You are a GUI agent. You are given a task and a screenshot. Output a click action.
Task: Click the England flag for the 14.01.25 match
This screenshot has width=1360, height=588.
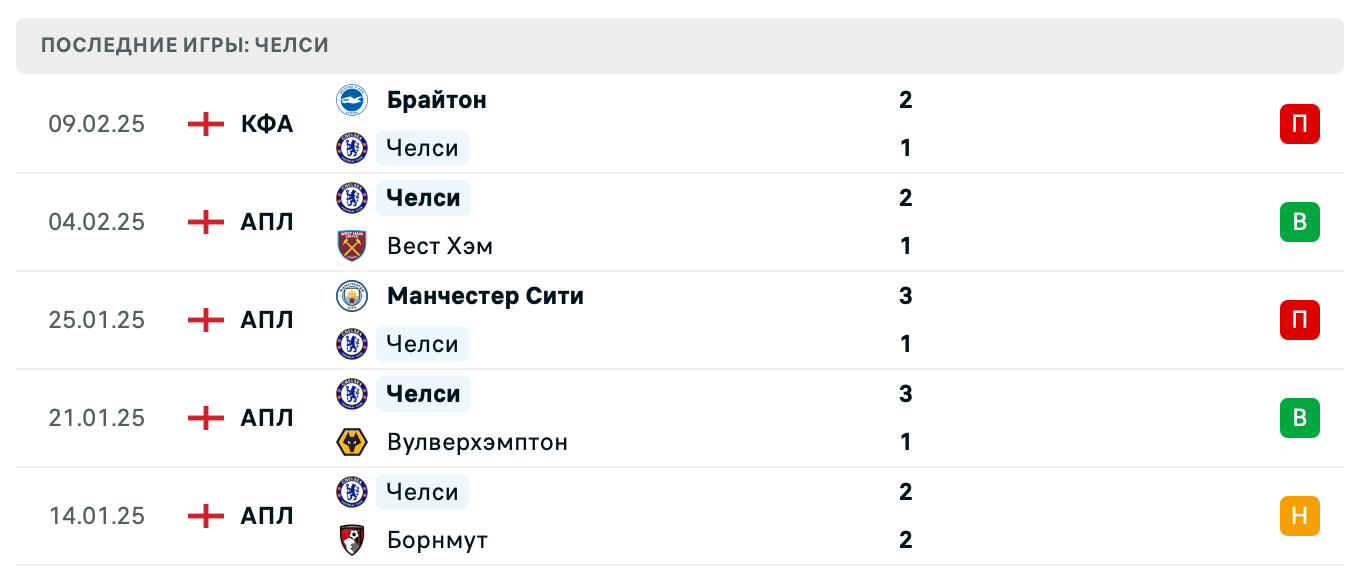(204, 516)
